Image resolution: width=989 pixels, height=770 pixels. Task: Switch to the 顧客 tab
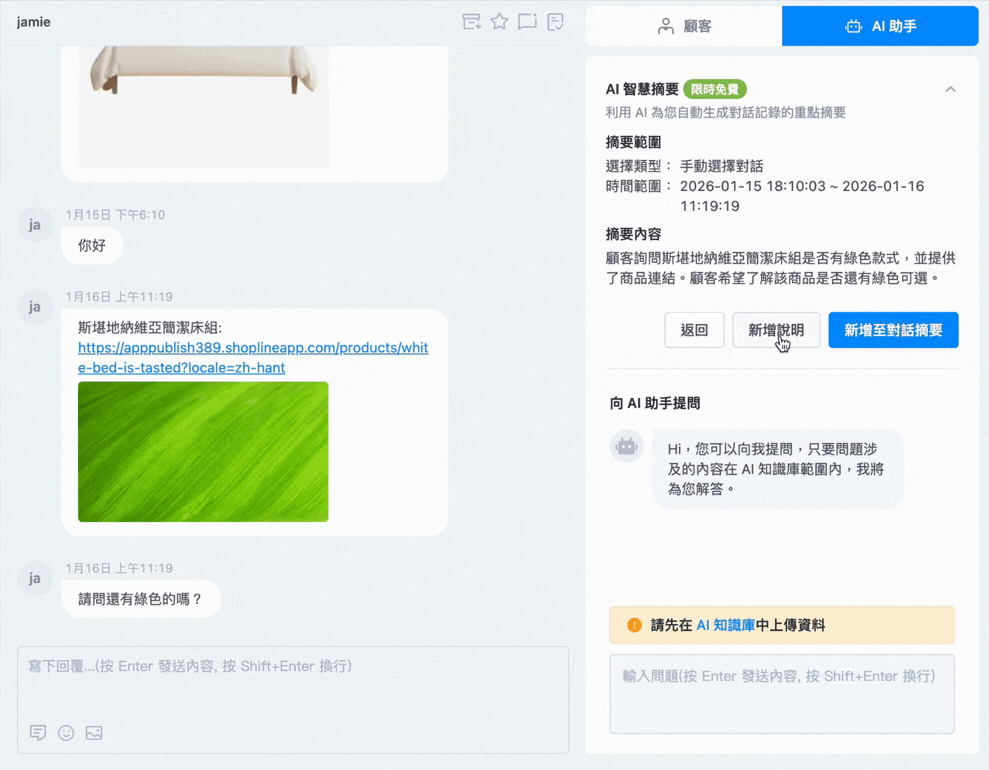[684, 26]
